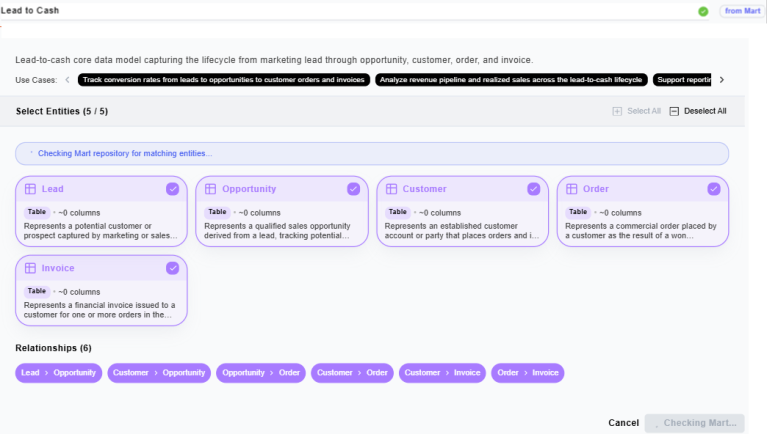Click the Lead card description text

point(100,231)
